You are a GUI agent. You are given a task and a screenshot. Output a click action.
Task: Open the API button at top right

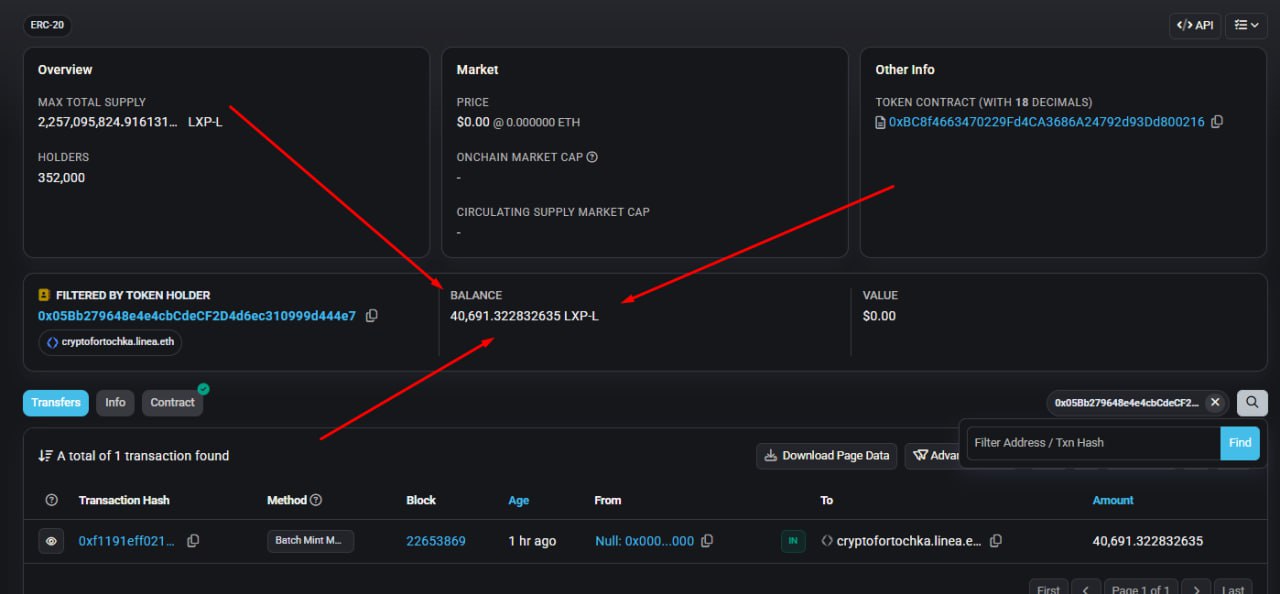pos(1195,25)
